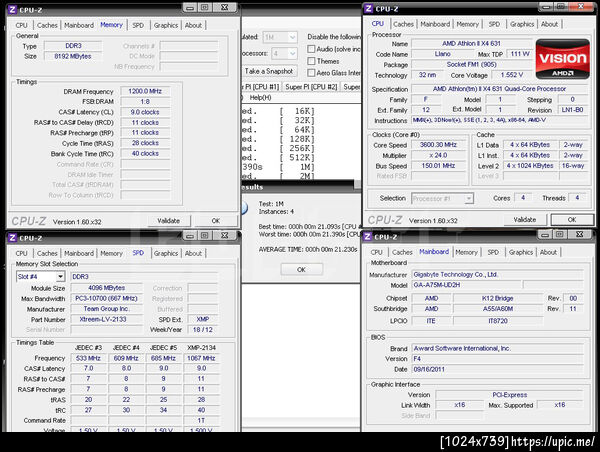Open SPD tab in Memory window
Image resolution: width=600 pixels, height=452 pixels.
[x=138, y=25]
